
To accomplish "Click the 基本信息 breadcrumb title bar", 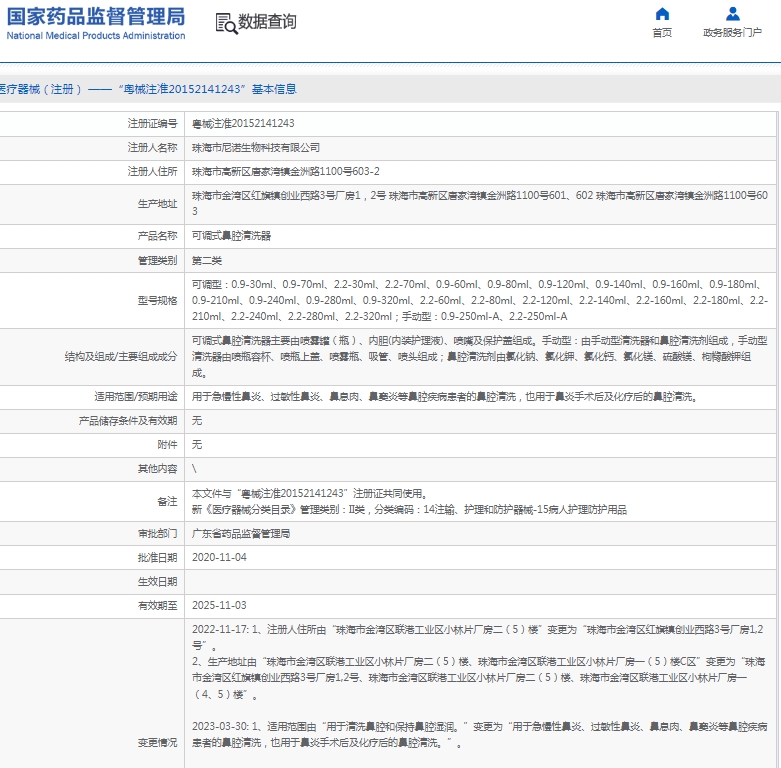I will [x=150, y=89].
